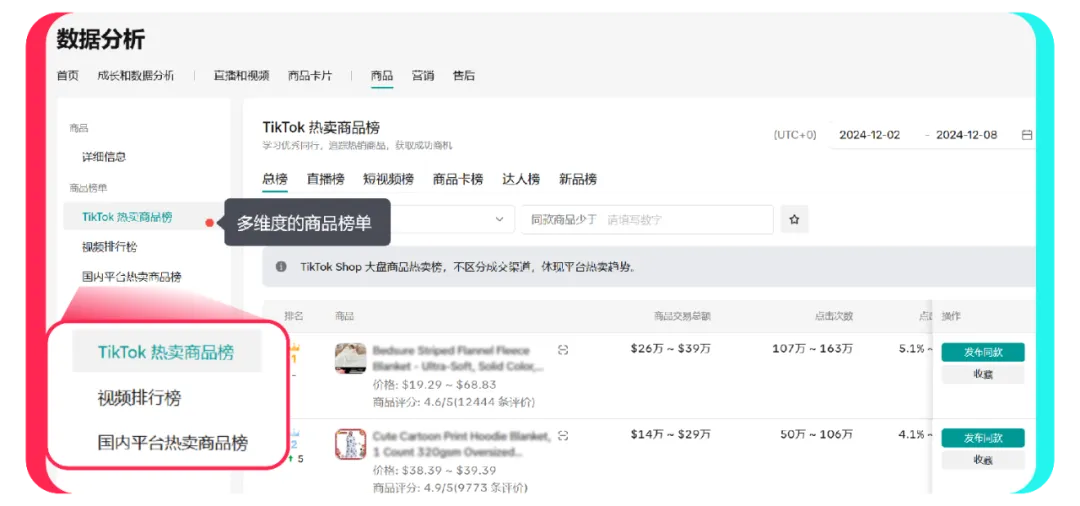Switch to the 商品卡榜 ranking tab

458,179
